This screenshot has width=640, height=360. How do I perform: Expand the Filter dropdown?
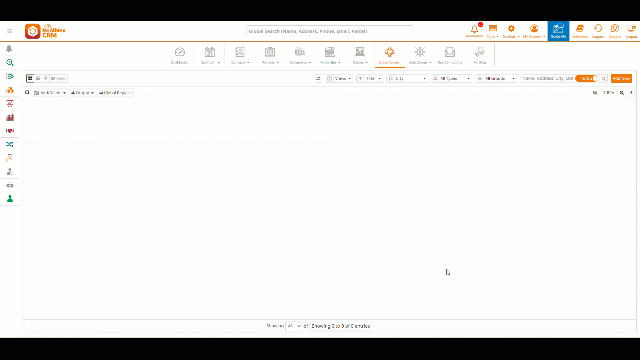click(x=369, y=78)
